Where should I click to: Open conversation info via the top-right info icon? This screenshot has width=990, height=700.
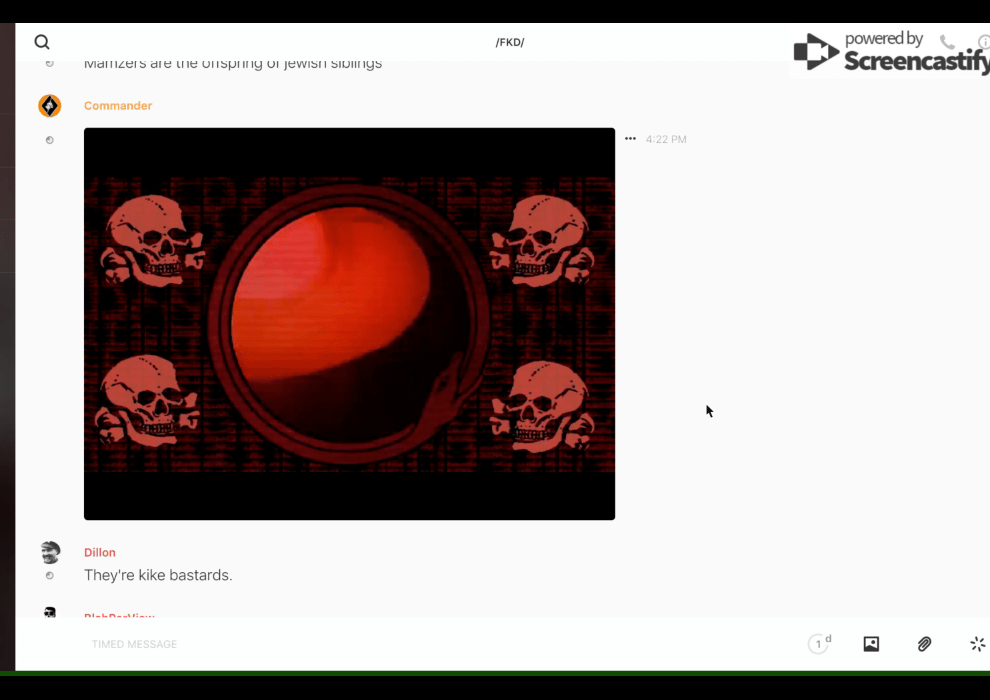984,42
